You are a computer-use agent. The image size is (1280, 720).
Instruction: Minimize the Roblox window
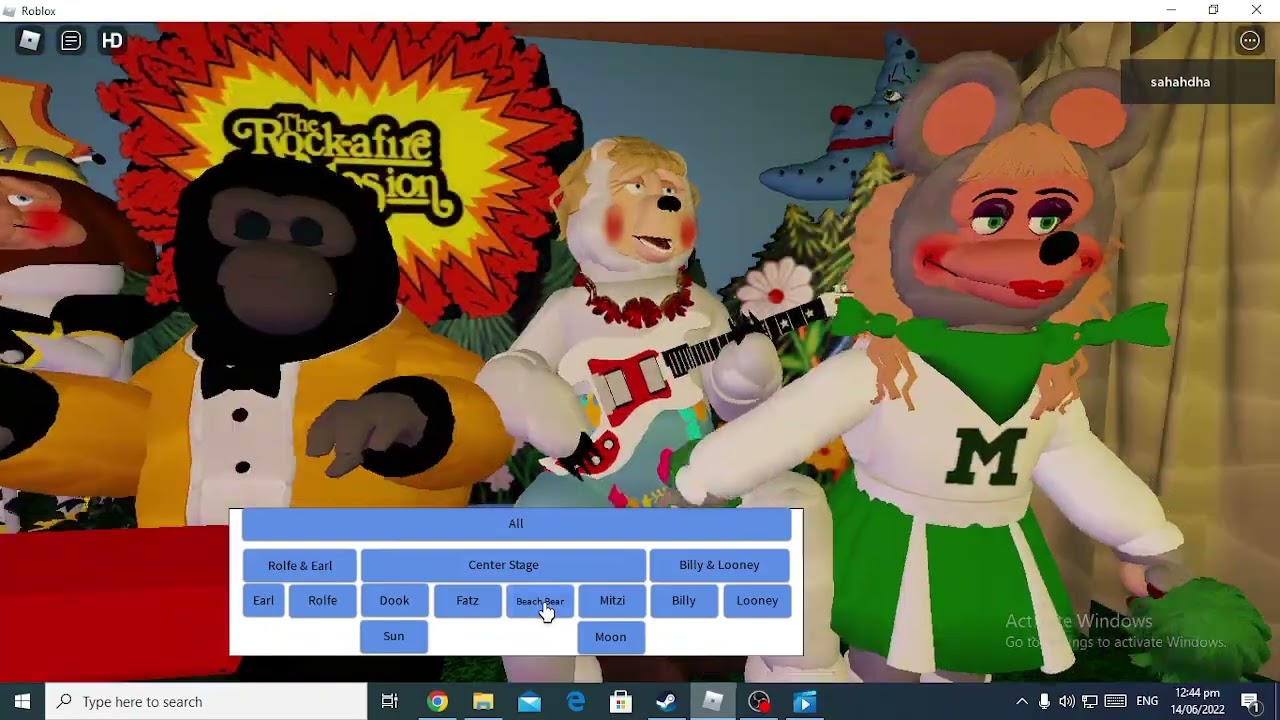pos(1171,10)
